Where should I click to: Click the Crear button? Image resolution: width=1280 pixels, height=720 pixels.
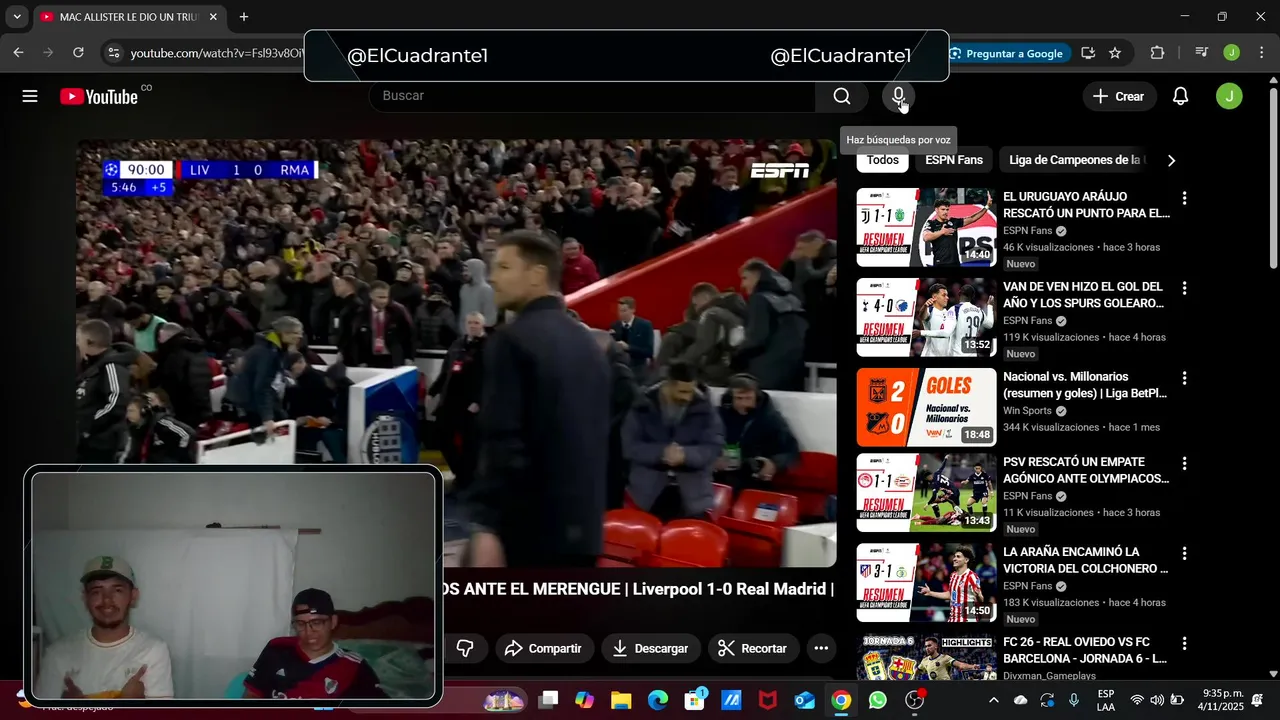click(1118, 96)
